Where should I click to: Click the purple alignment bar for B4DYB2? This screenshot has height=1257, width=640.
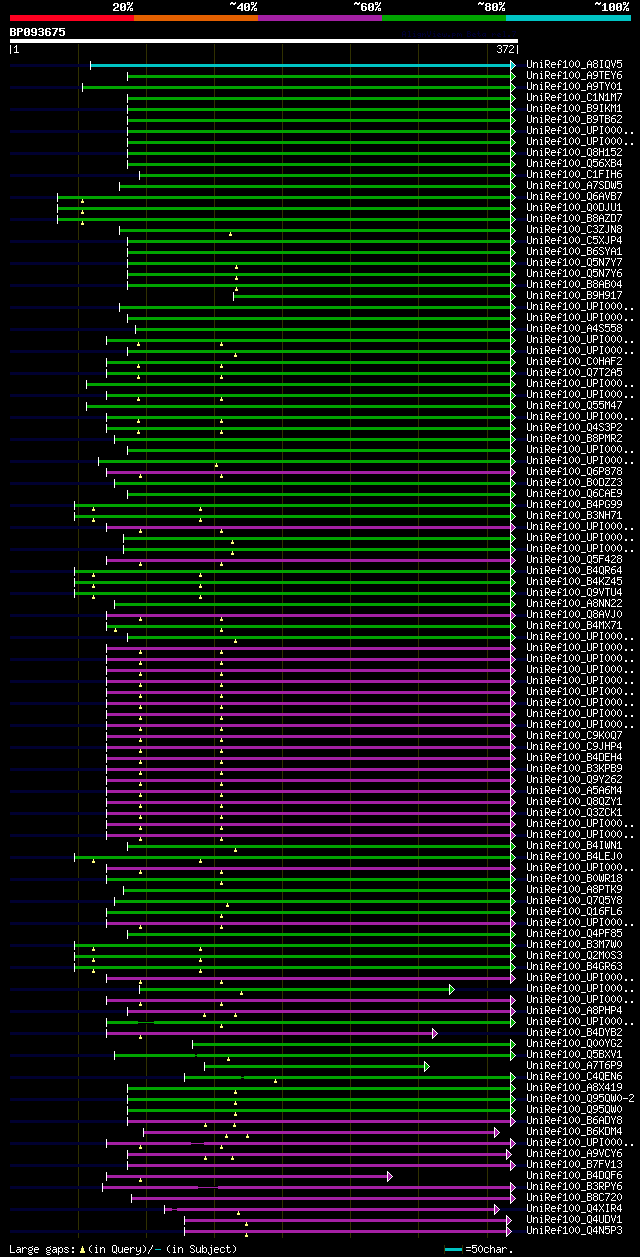point(271,1033)
